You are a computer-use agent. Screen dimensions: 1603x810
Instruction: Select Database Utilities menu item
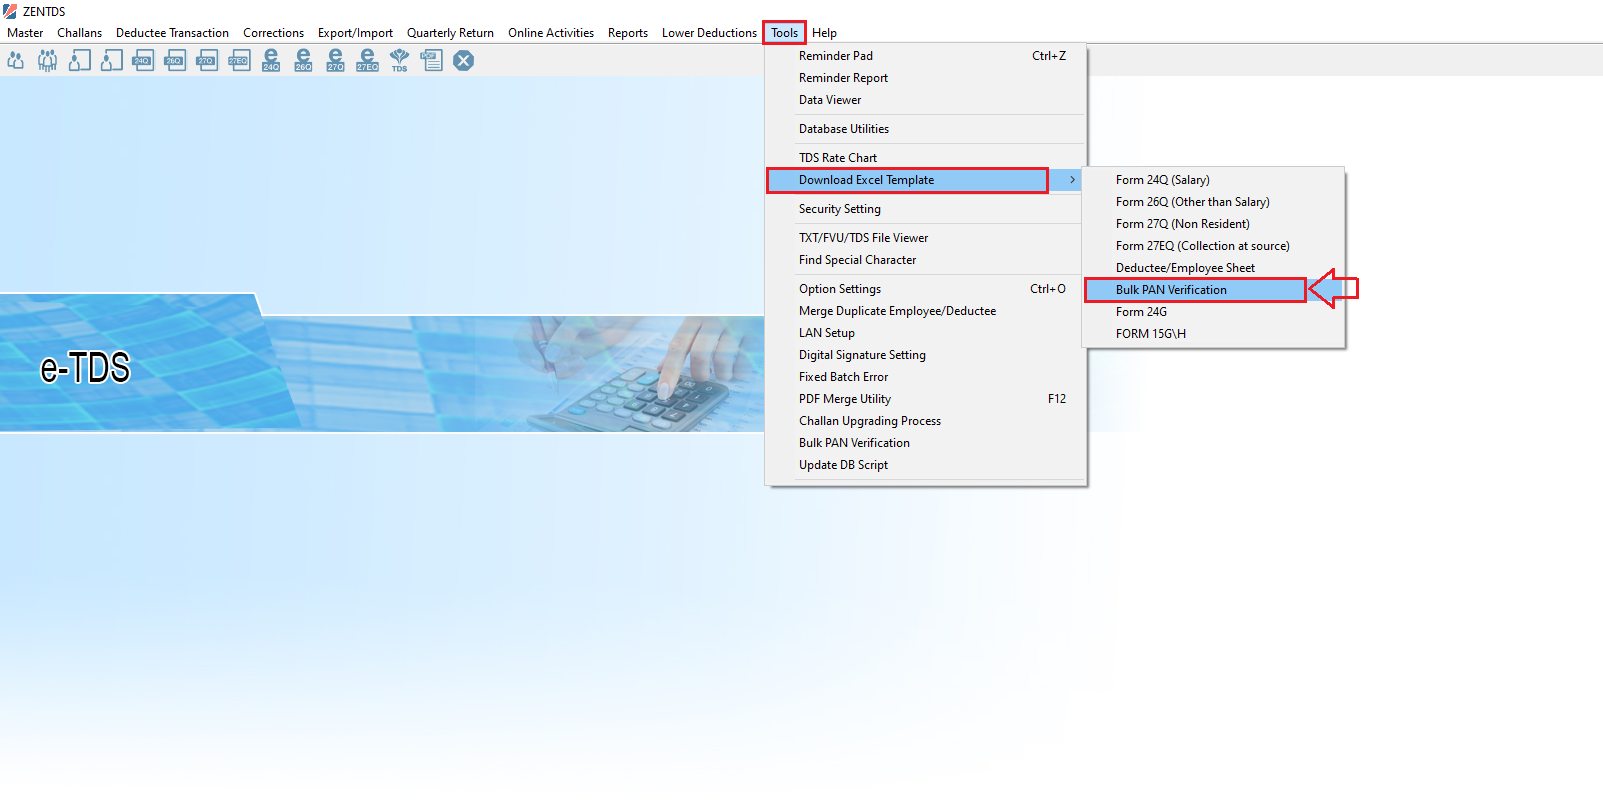click(926, 129)
